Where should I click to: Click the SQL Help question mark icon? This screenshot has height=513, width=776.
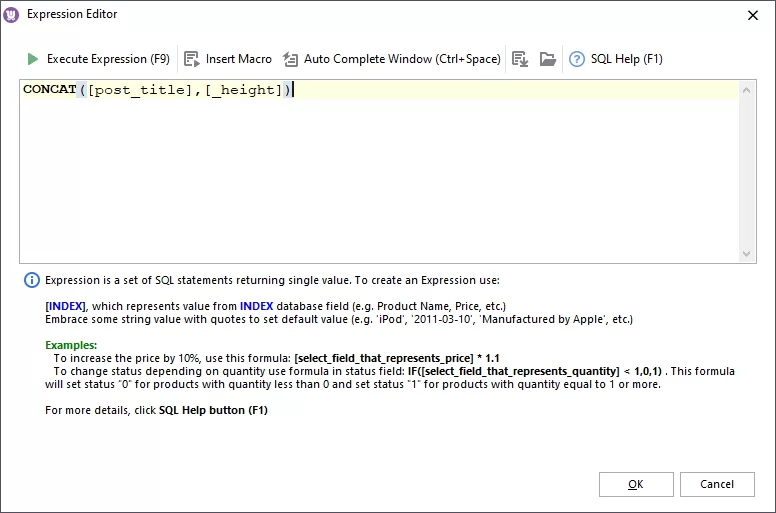click(x=577, y=59)
